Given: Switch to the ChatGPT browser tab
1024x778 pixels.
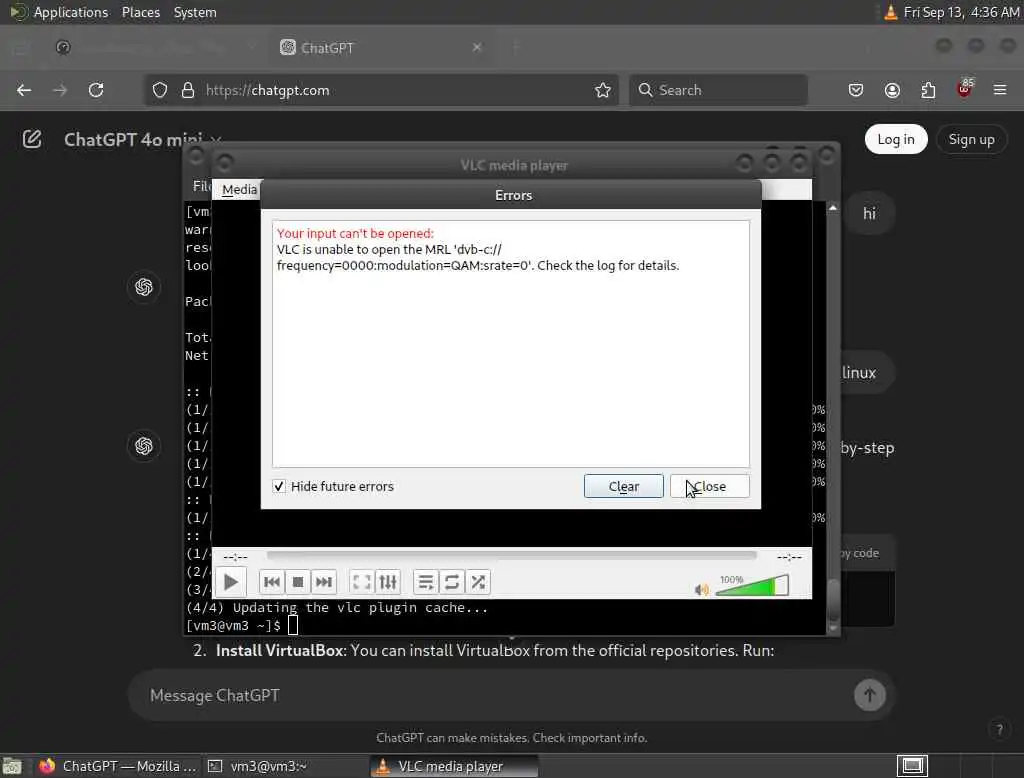Looking at the screenshot, I should click(379, 48).
